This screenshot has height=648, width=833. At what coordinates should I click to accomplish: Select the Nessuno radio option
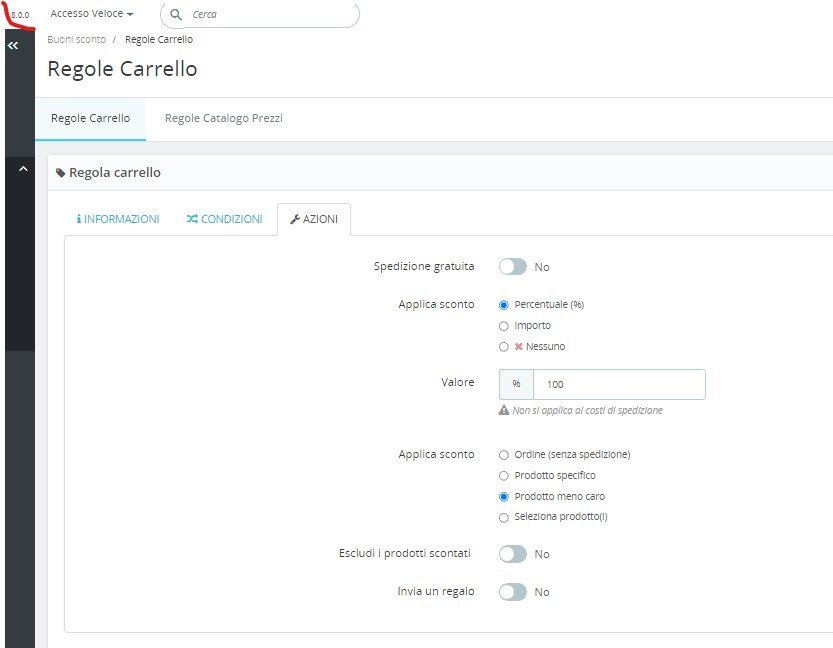point(504,347)
